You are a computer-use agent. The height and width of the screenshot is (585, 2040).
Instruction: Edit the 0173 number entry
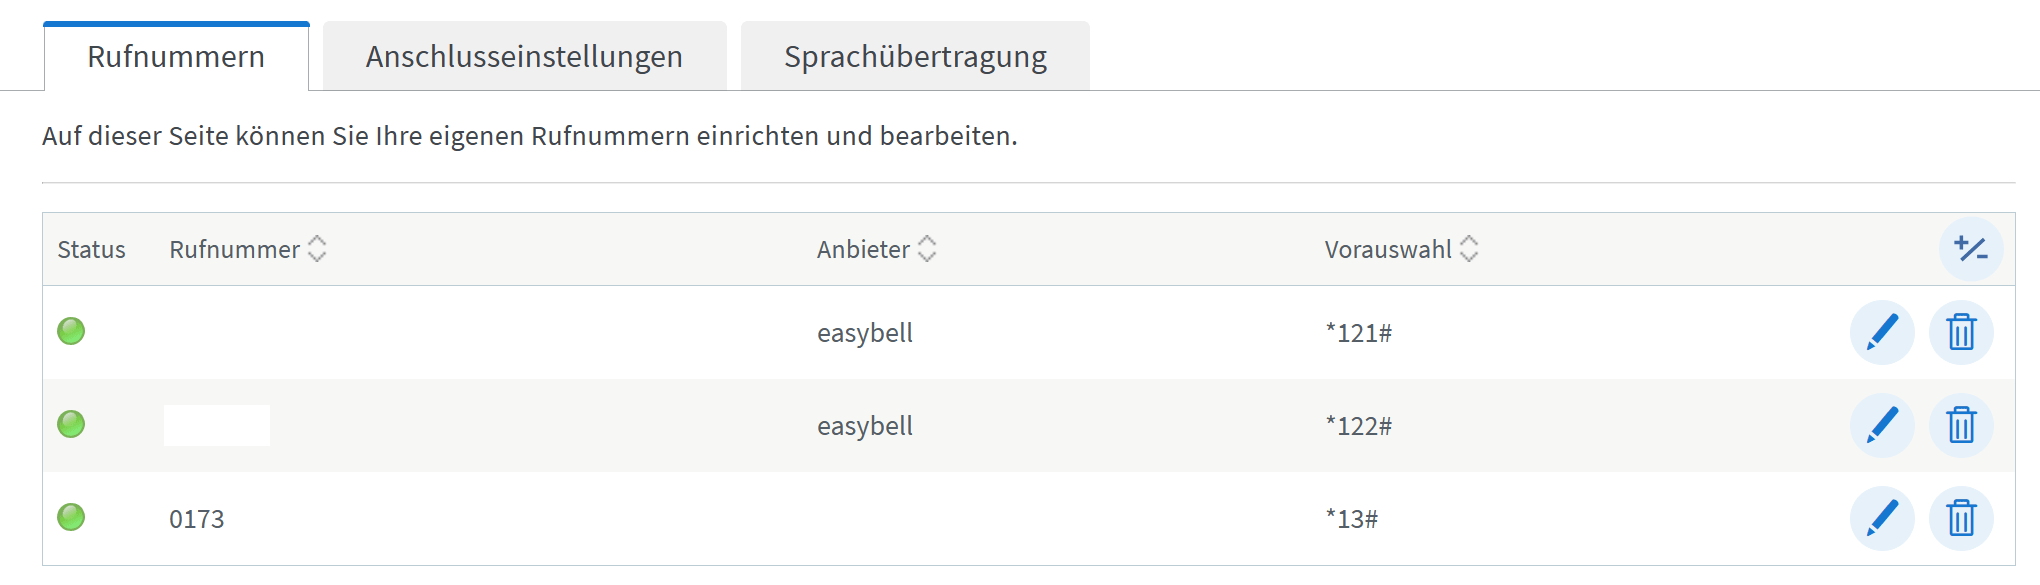pyautogui.click(x=1881, y=518)
